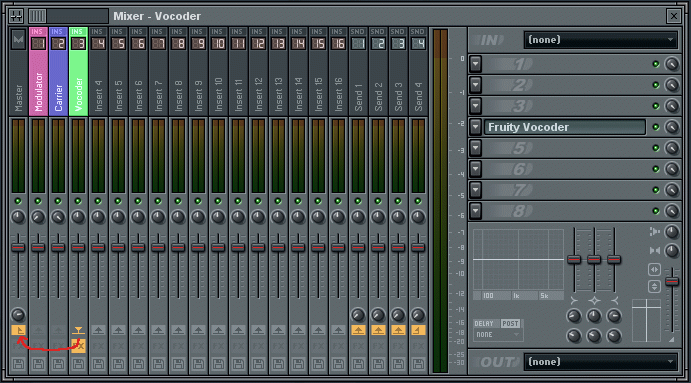691x383 pixels.
Task: Click the Vocoder track volume fader
Action: pyautogui.click(x=78, y=247)
